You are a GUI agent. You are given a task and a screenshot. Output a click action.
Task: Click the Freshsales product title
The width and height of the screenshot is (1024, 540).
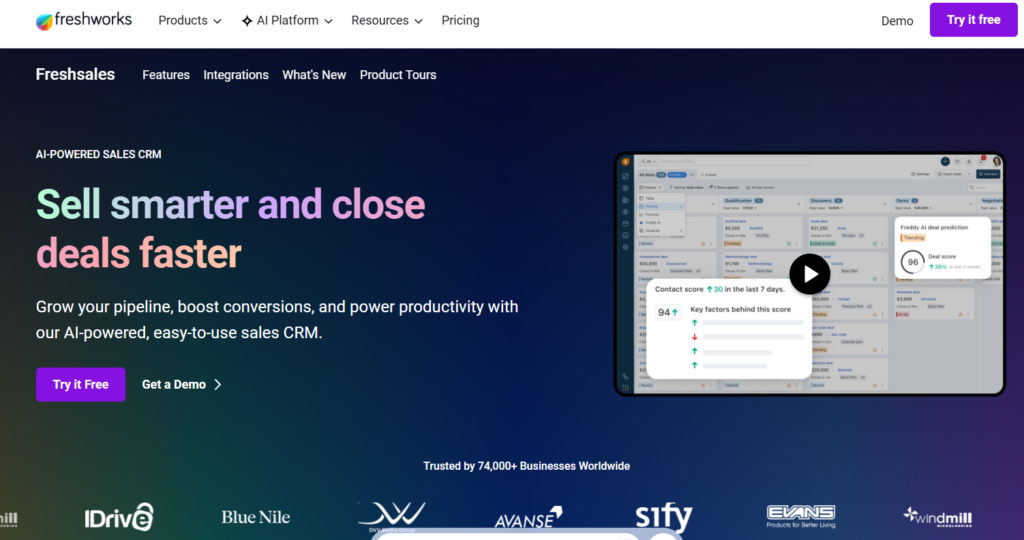tap(75, 74)
